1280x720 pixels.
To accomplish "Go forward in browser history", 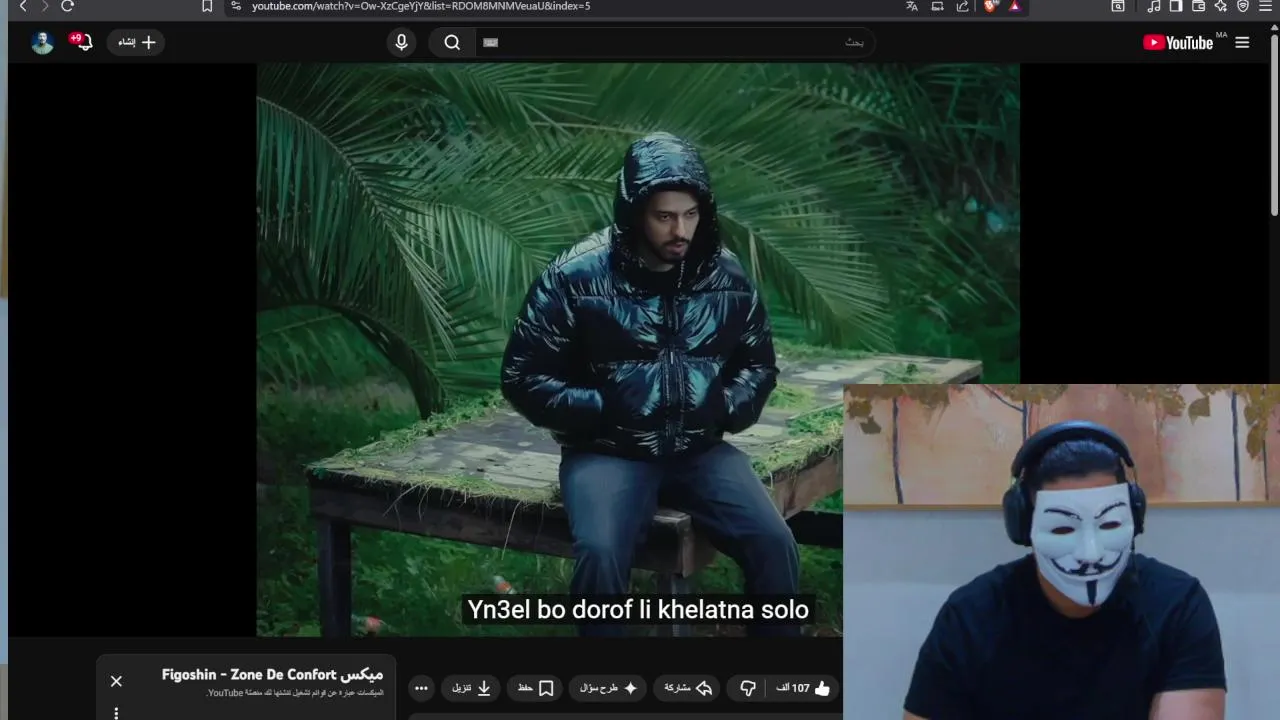I will 45,6.
